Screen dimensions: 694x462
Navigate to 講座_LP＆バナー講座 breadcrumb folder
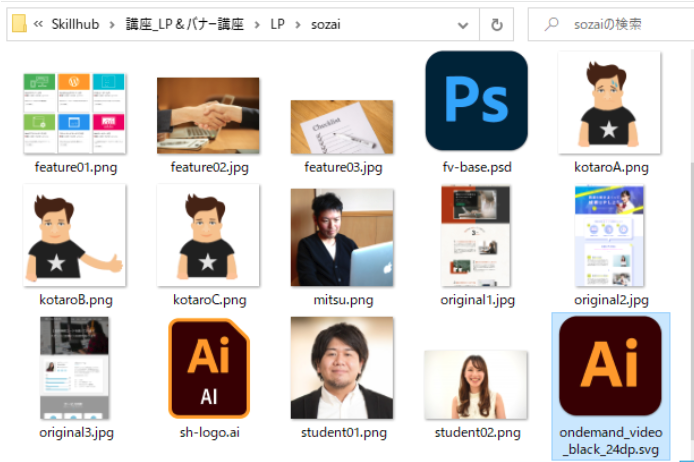click(x=185, y=24)
